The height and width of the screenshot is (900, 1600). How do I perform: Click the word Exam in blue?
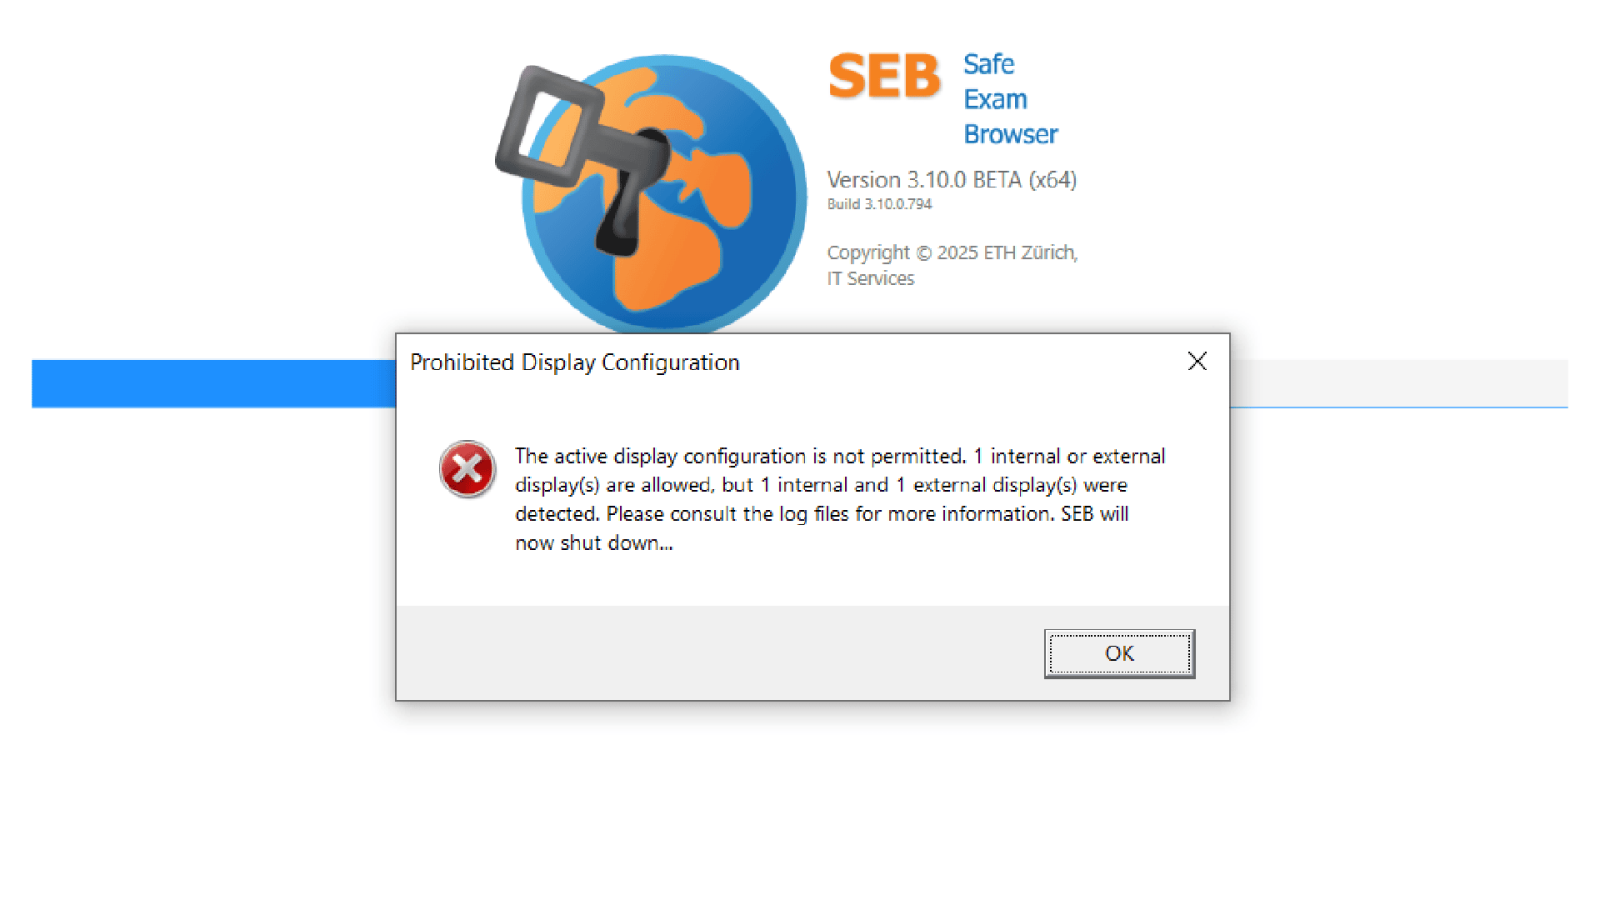[995, 99]
